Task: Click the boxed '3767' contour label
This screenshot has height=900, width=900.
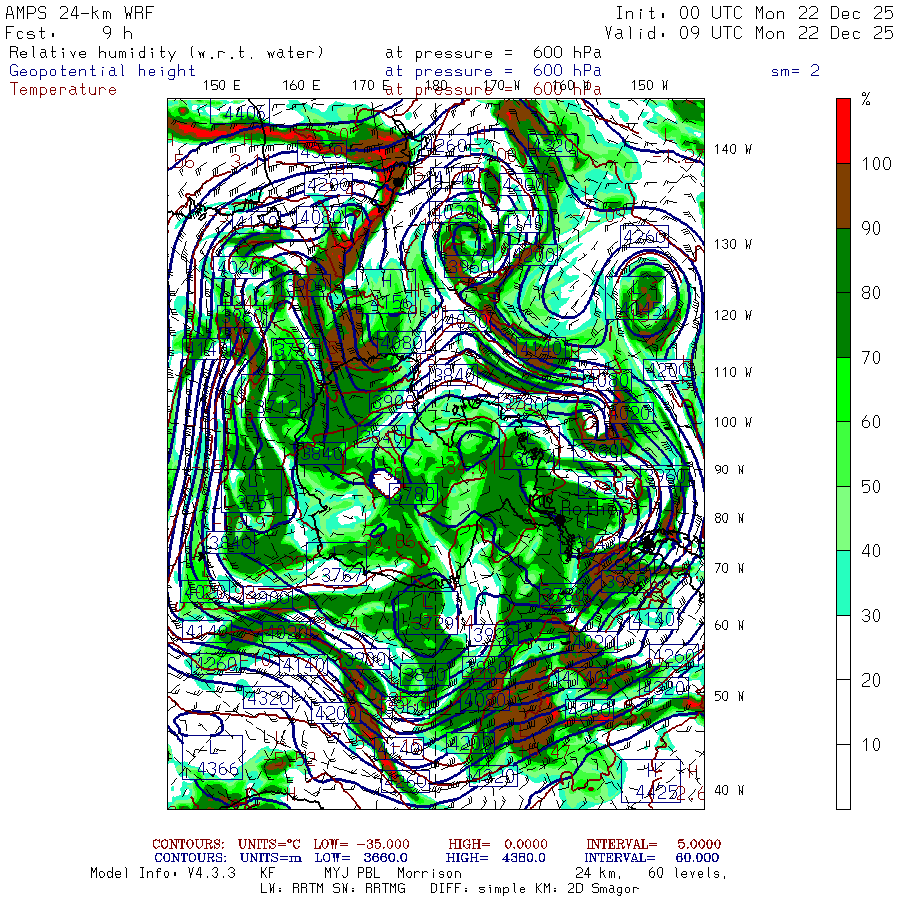Action: (337, 564)
